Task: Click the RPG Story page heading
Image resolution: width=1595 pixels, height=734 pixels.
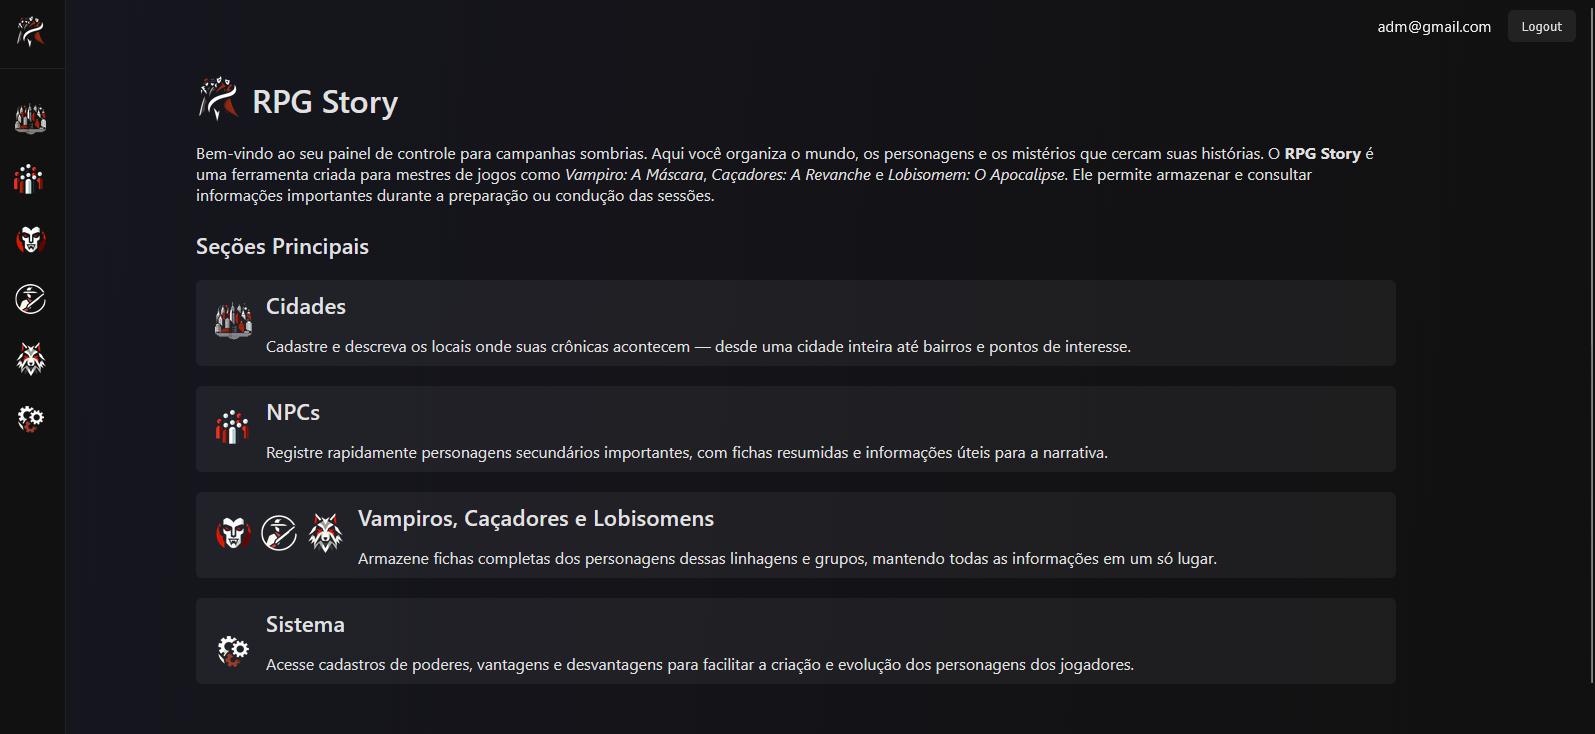Action: tap(325, 102)
